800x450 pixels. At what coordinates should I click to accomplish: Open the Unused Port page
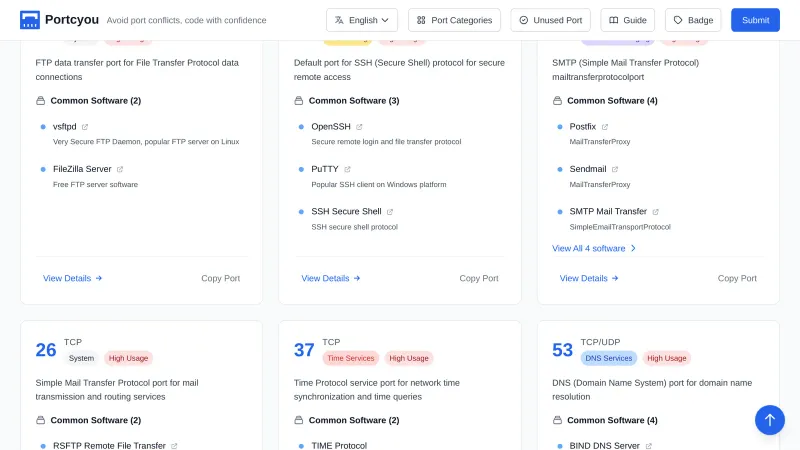tap(550, 20)
